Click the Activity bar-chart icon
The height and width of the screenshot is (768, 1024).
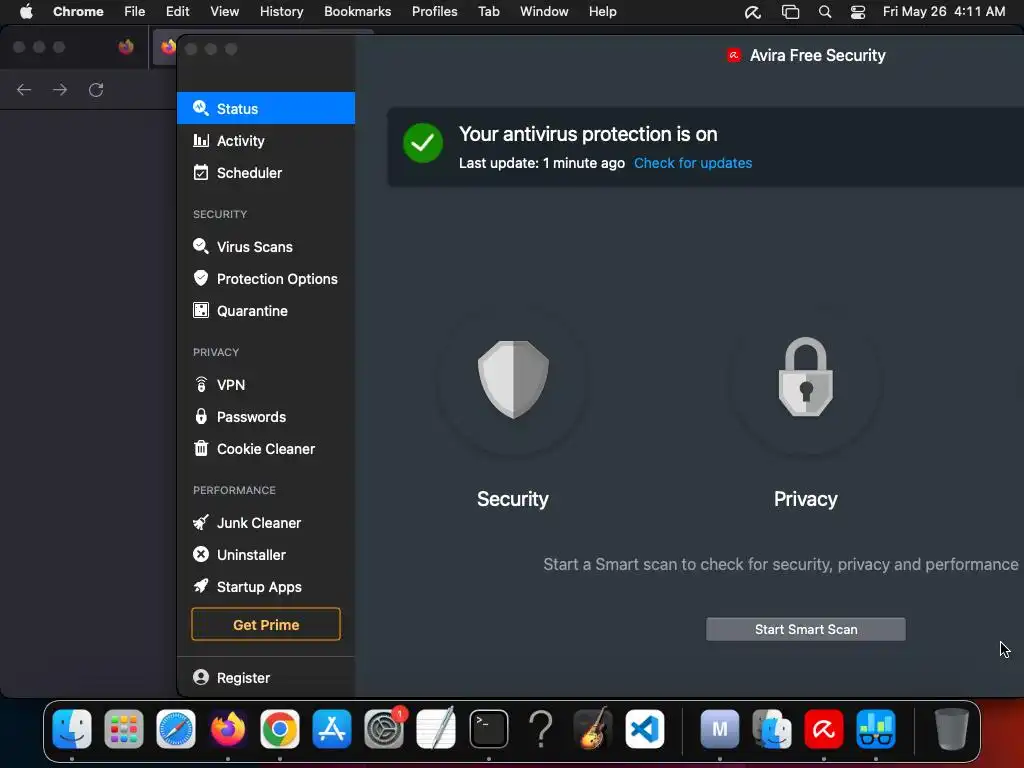tap(201, 140)
